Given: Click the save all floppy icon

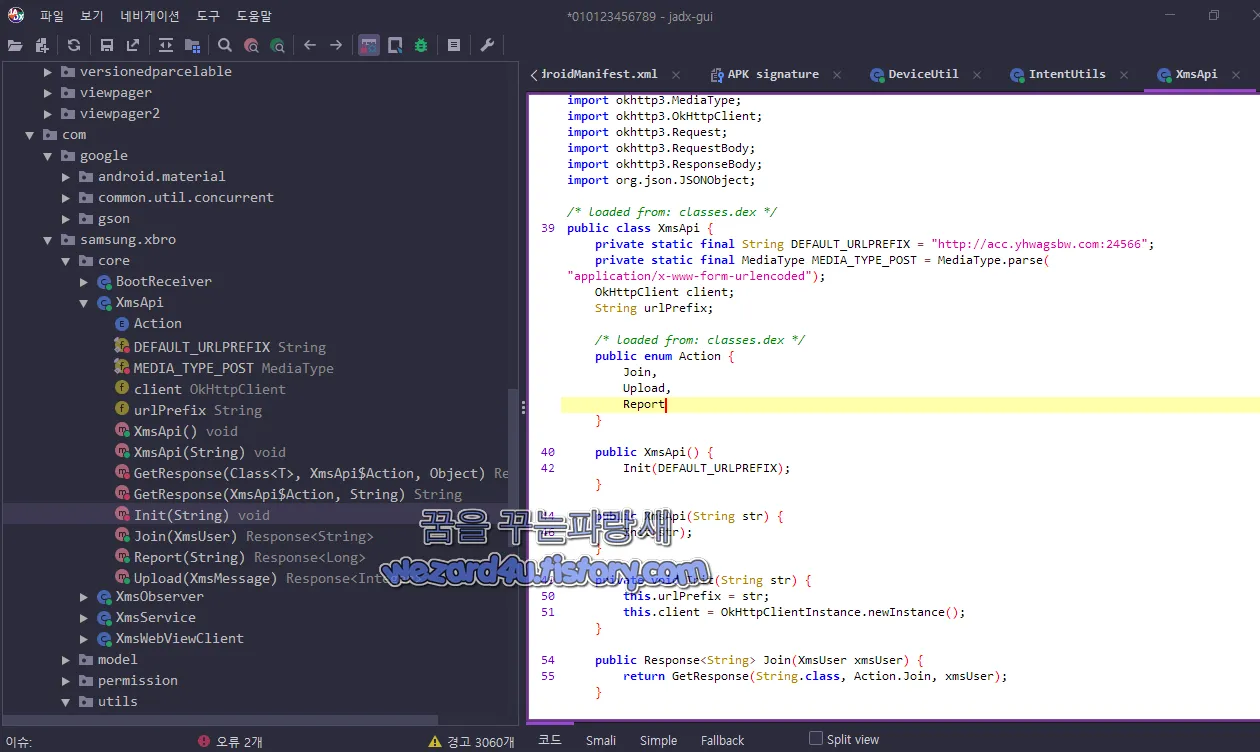Looking at the screenshot, I should click(x=107, y=45).
